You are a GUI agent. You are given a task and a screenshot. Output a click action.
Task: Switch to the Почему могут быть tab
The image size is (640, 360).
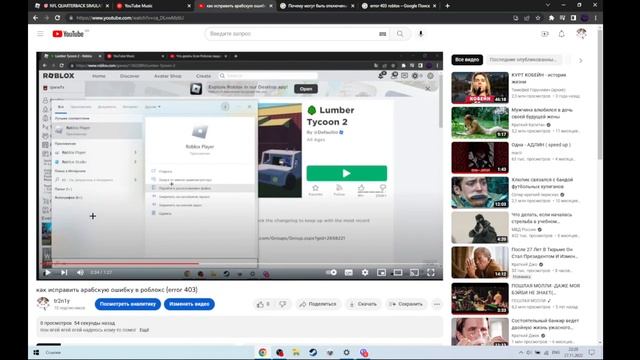click(317, 6)
